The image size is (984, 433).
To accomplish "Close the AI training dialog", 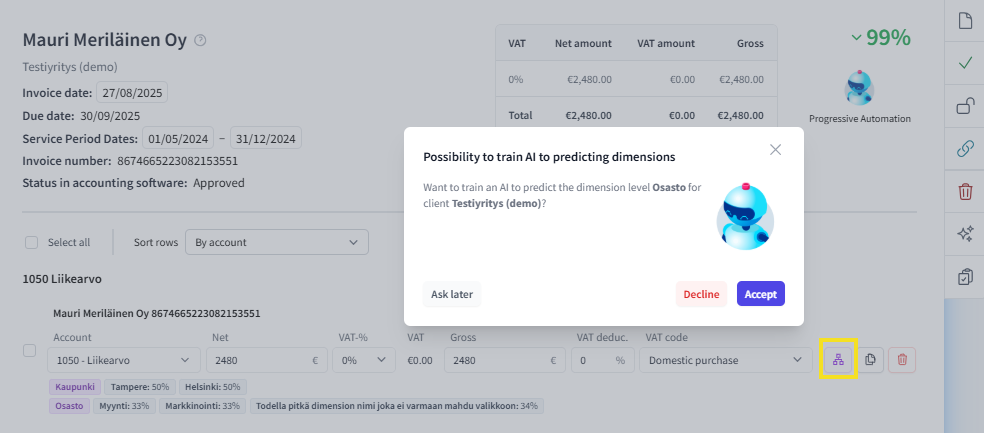I will click(775, 150).
